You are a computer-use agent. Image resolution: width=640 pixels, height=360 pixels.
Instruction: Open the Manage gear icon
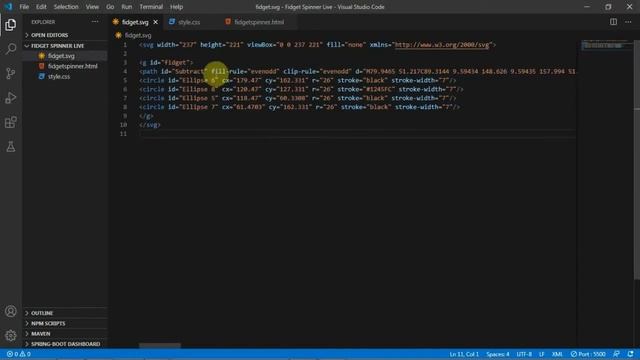(11, 336)
